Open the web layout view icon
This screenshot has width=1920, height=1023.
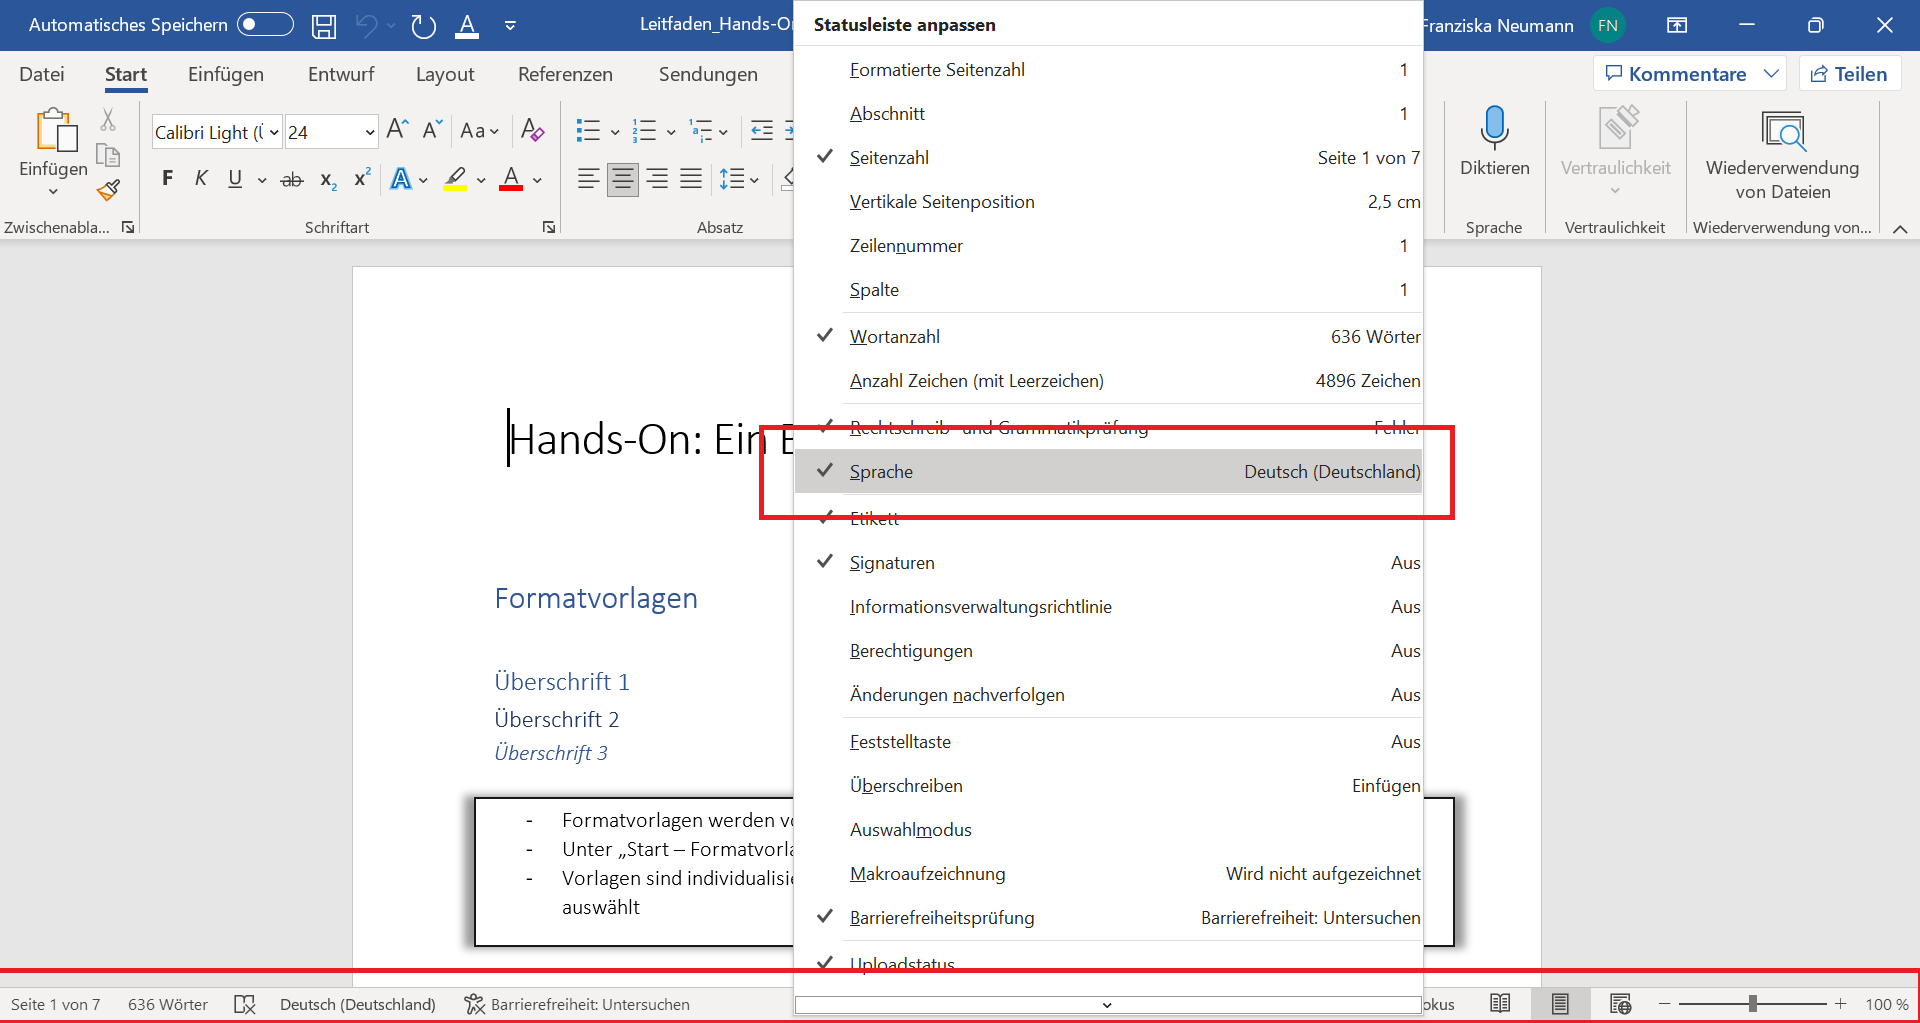1620,1003
